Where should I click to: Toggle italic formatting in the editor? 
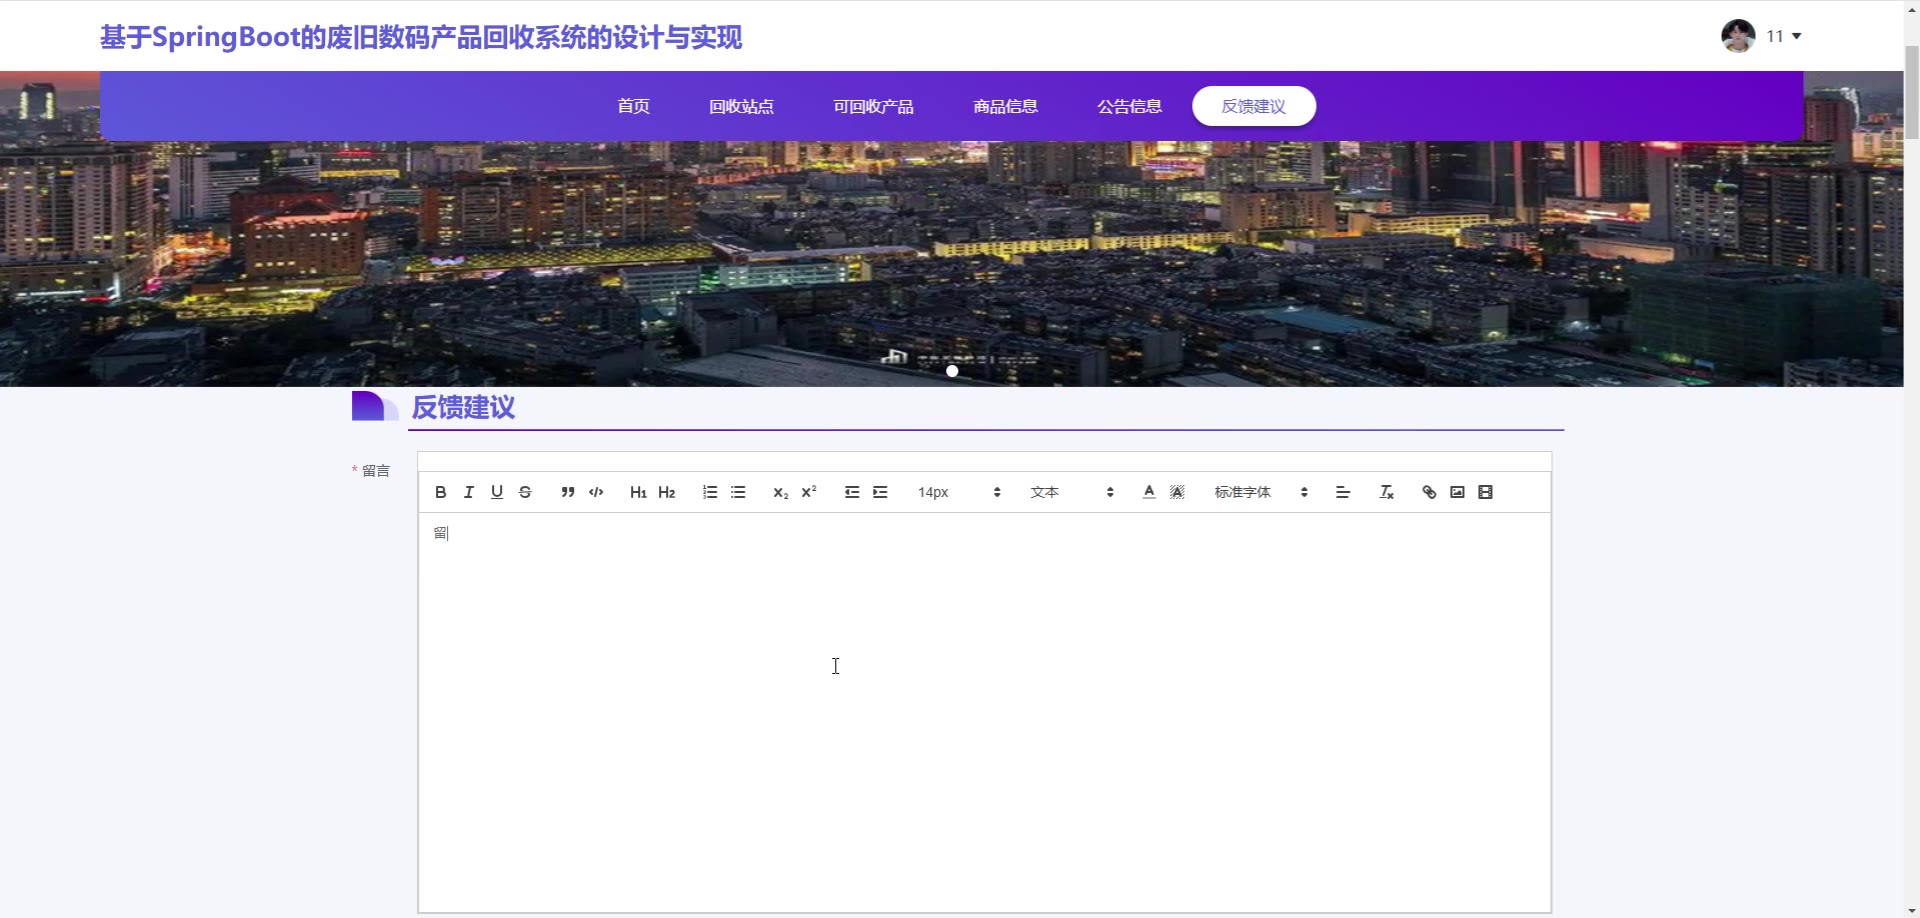click(x=468, y=492)
